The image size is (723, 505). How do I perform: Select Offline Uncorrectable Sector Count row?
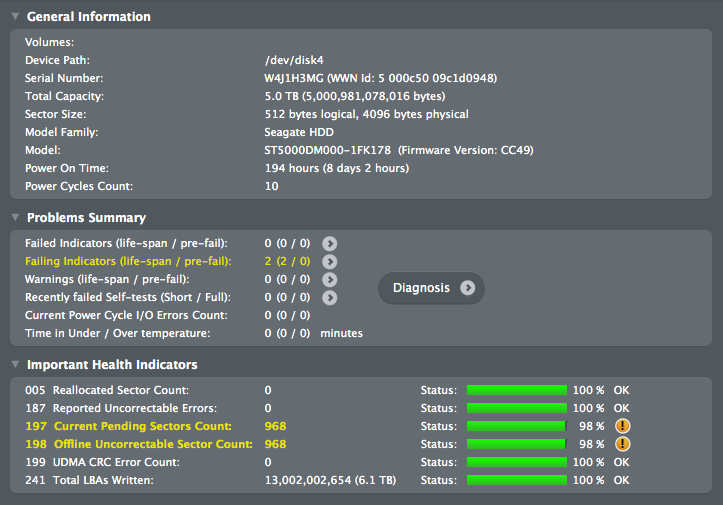327,444
